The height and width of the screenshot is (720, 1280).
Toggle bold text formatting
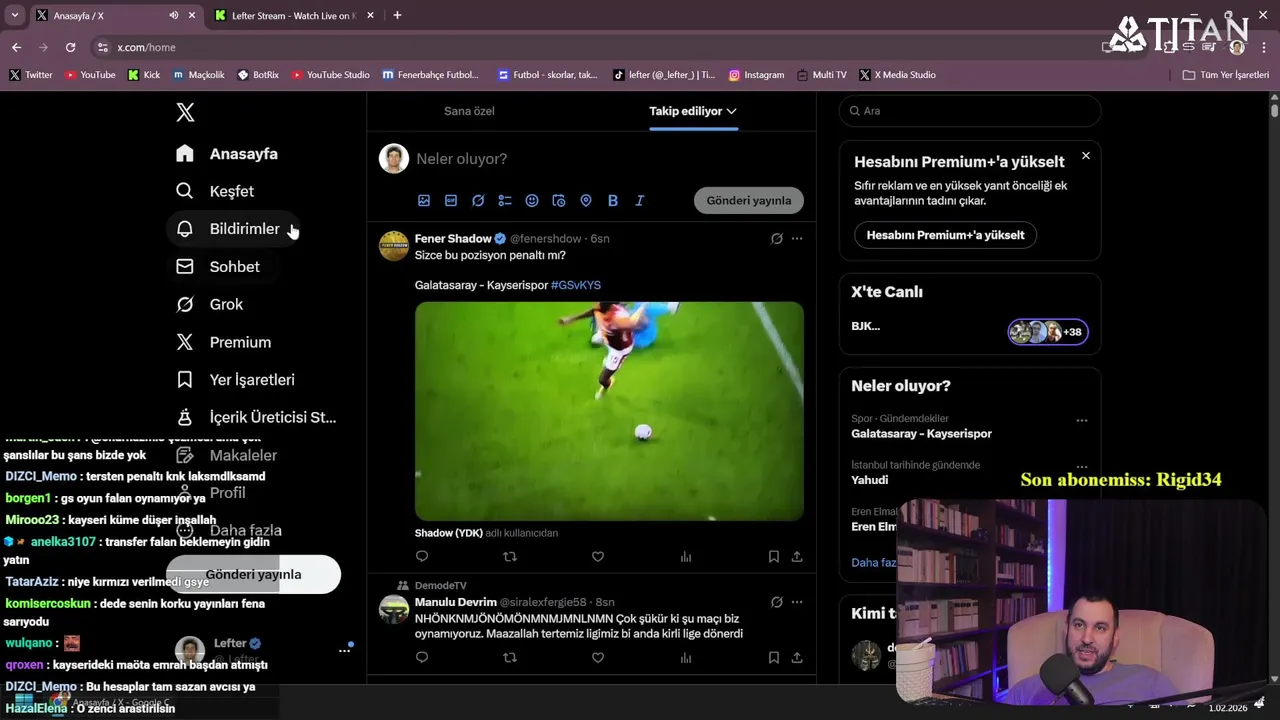[613, 201]
